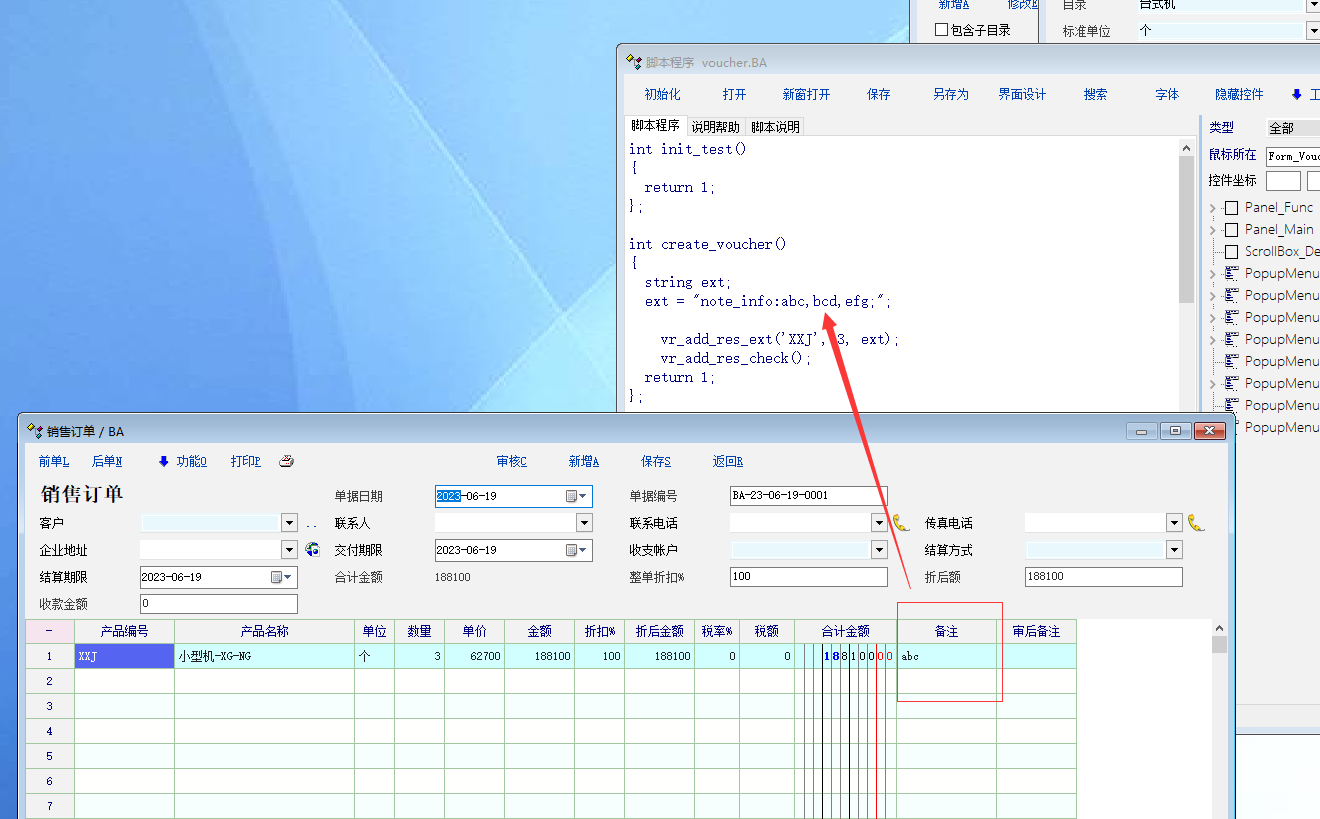1320x819 pixels.
Task: Enable the 包含子目录 checkbox
Action: pyautogui.click(x=941, y=30)
